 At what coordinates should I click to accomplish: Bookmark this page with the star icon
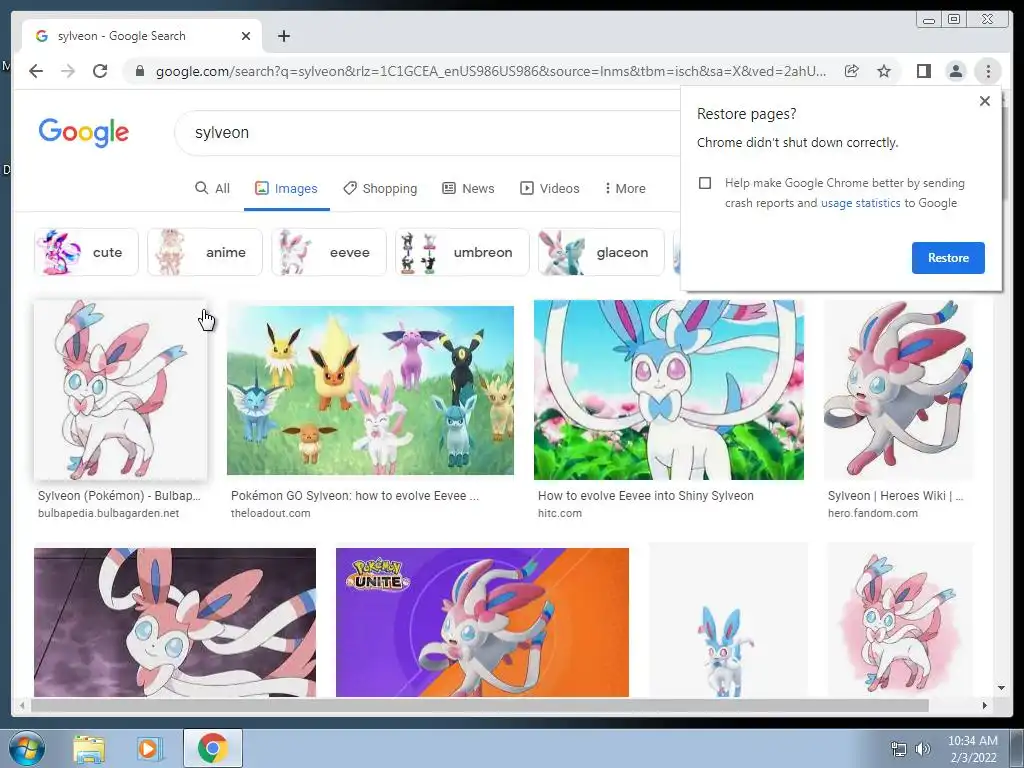tap(884, 71)
